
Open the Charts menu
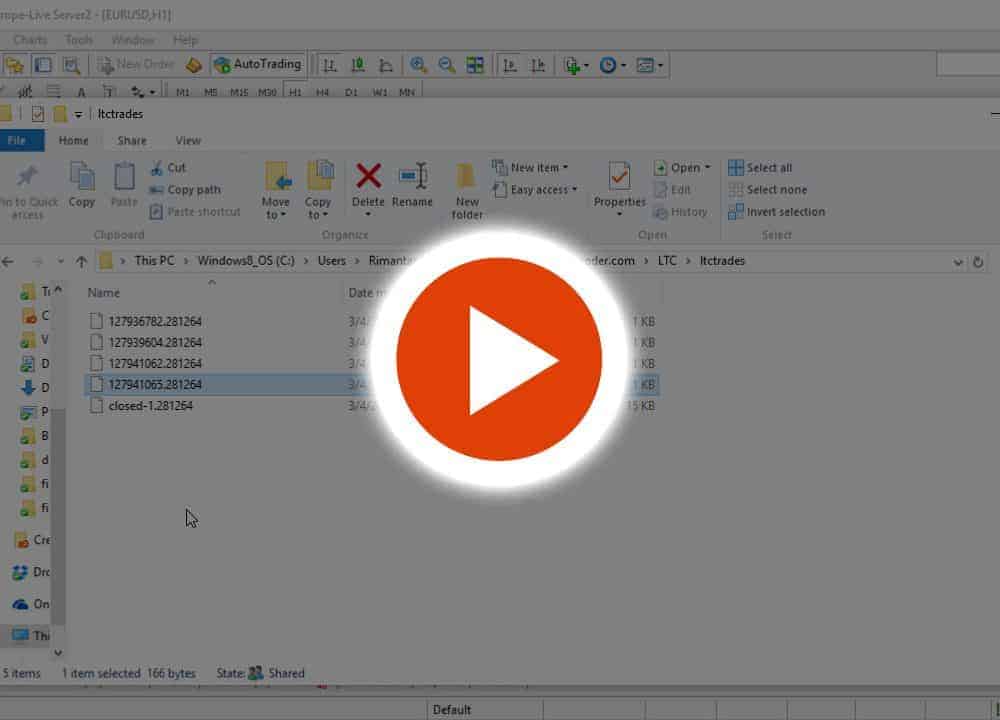click(x=30, y=40)
